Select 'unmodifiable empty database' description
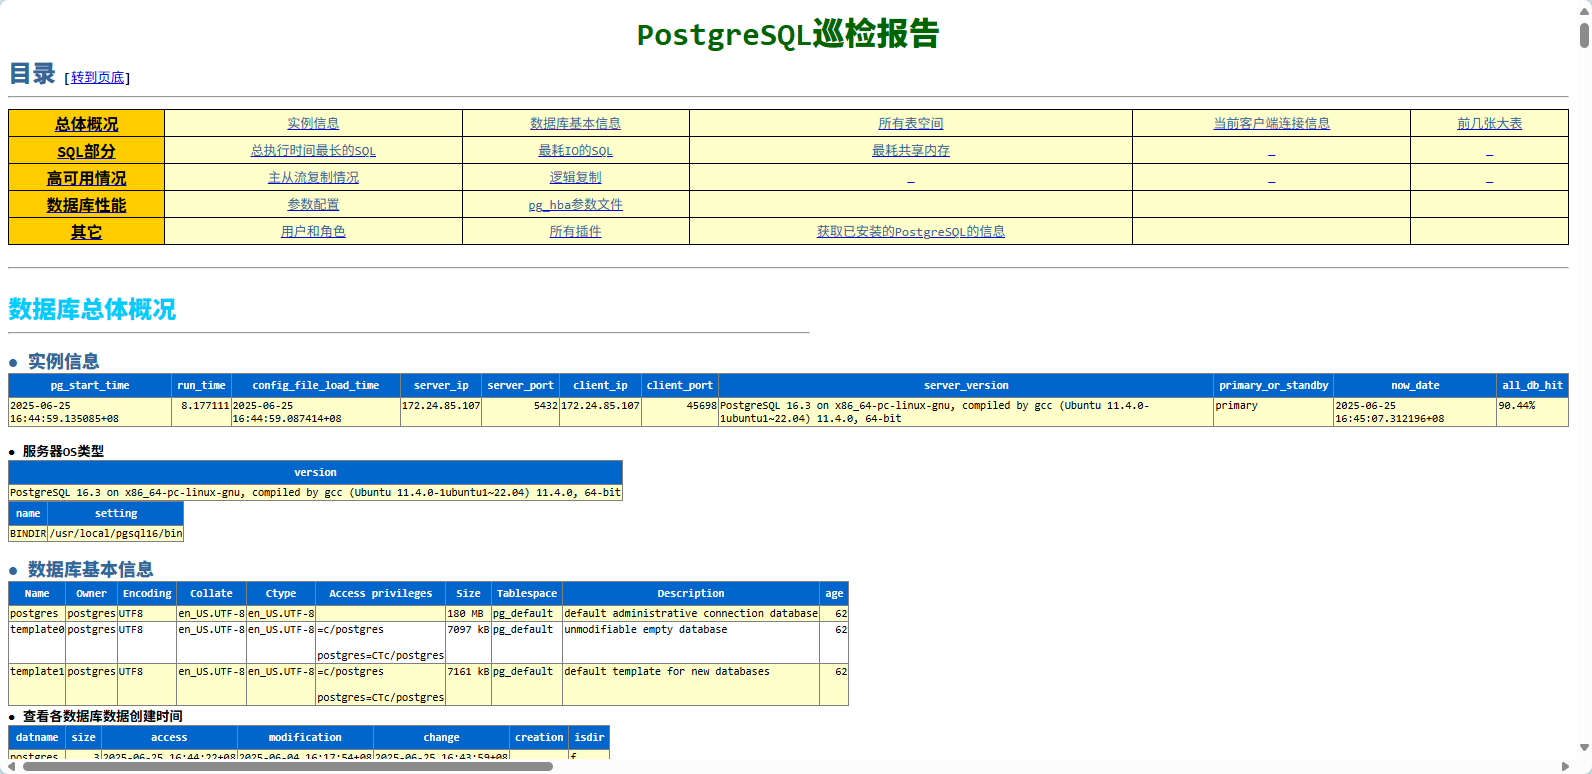 (x=691, y=642)
